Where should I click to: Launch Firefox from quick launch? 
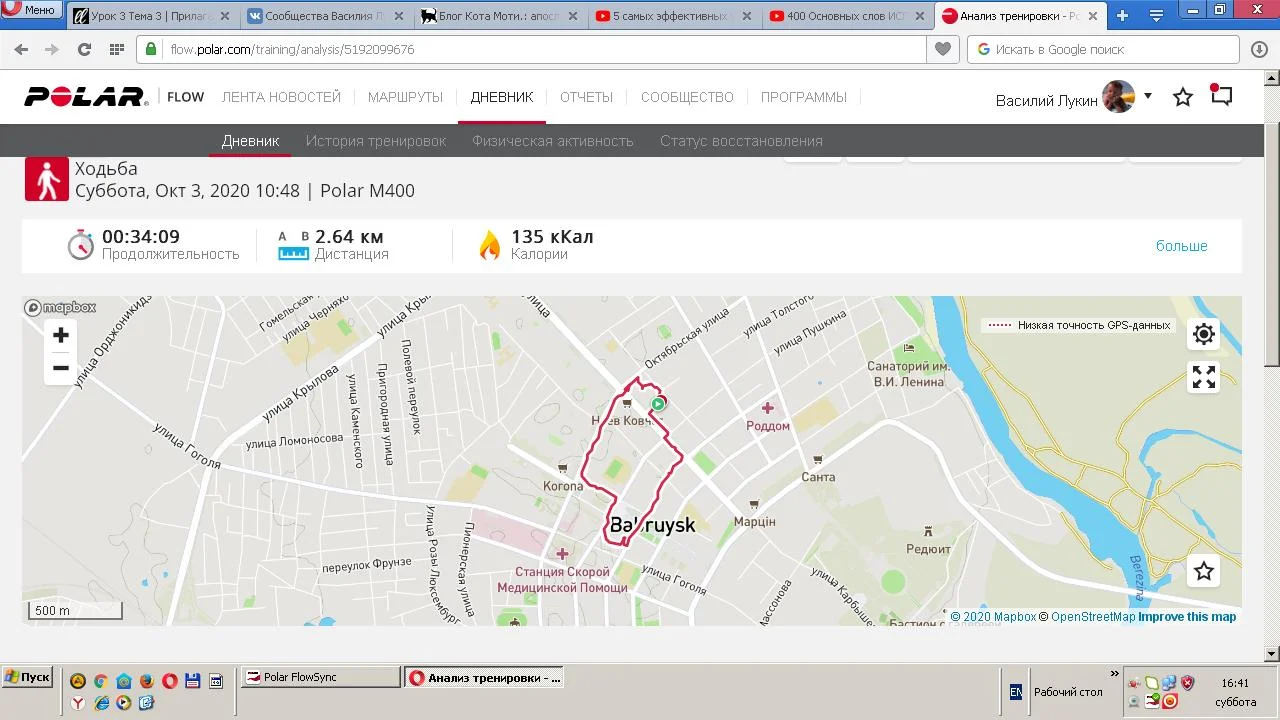[x=146, y=681]
